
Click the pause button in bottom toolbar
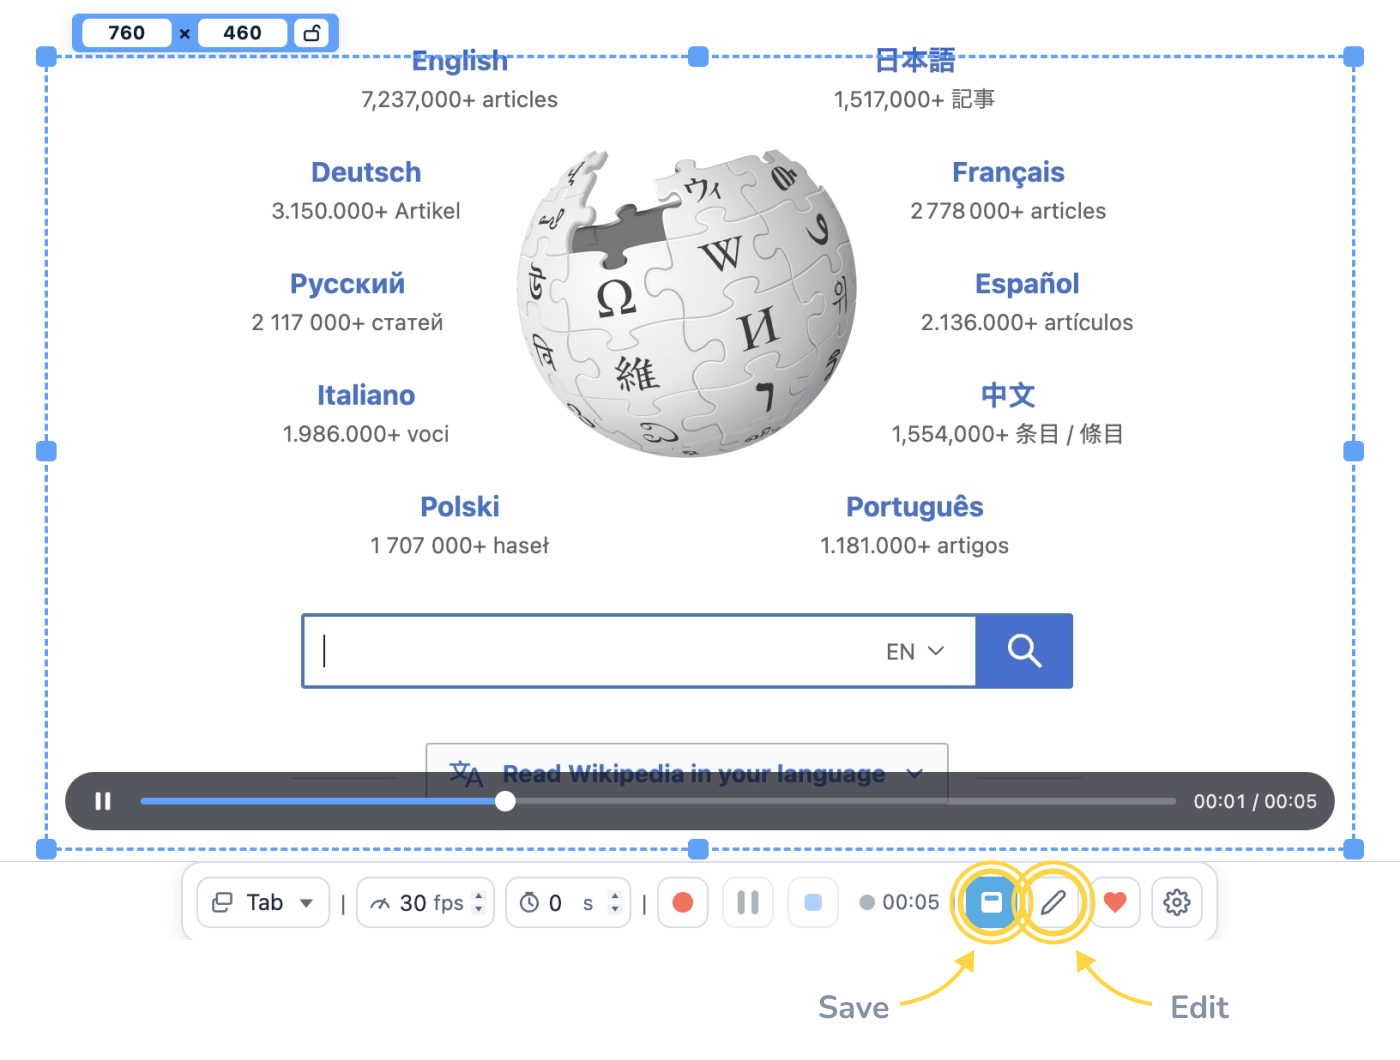click(x=748, y=902)
